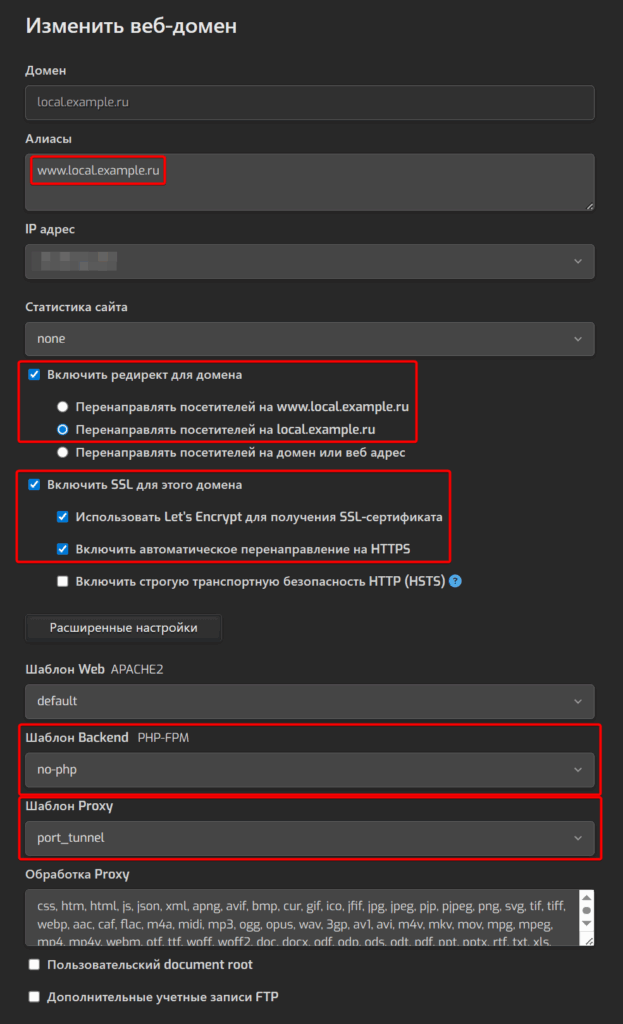Uncheck Enable SSL for this domain
The image size is (623, 1024).
[34, 485]
